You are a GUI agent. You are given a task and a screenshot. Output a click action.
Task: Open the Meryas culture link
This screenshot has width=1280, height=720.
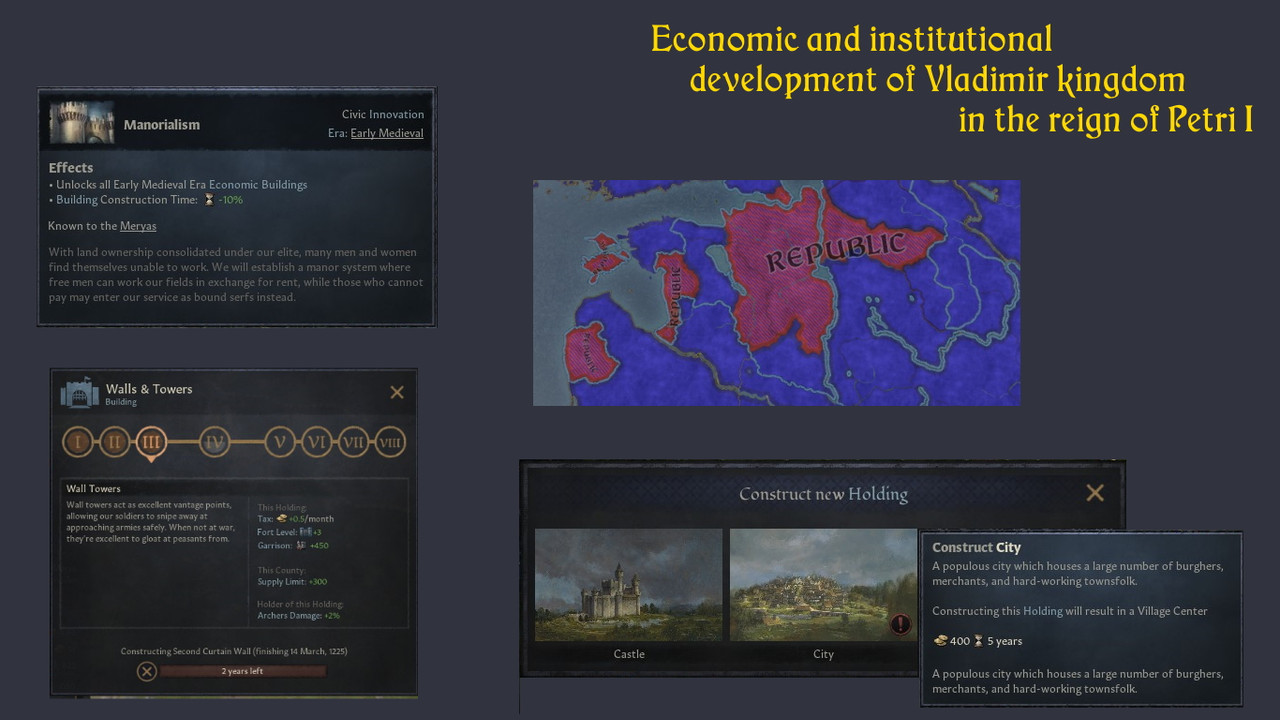click(138, 226)
